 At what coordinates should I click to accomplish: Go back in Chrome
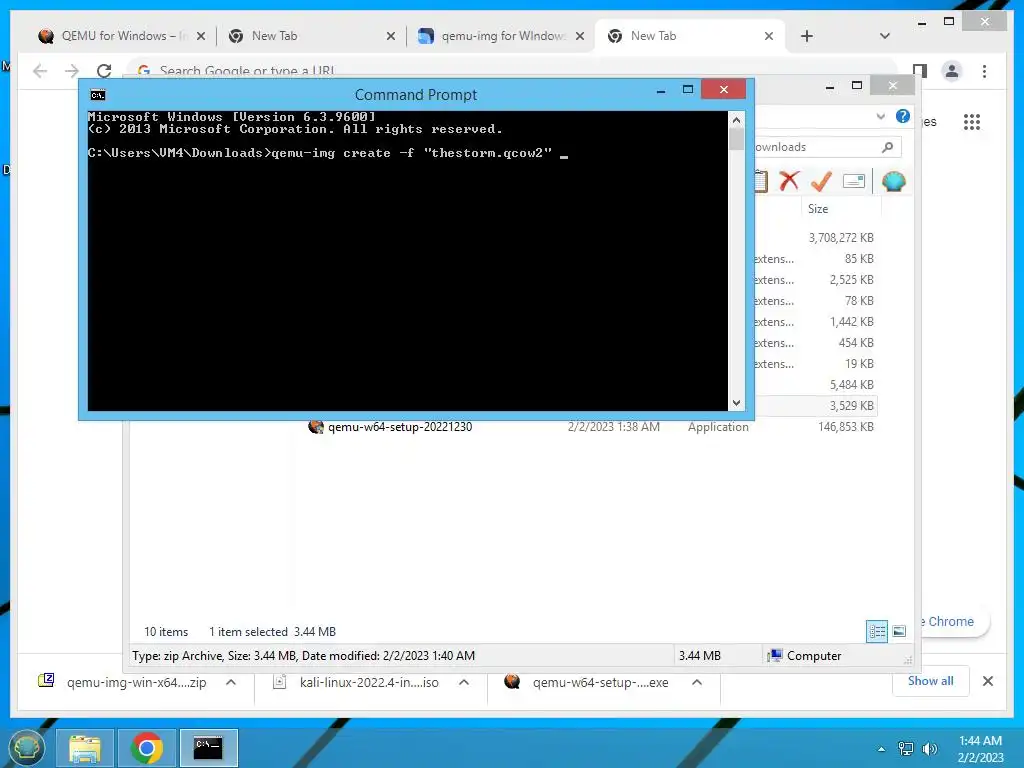[x=40, y=71]
